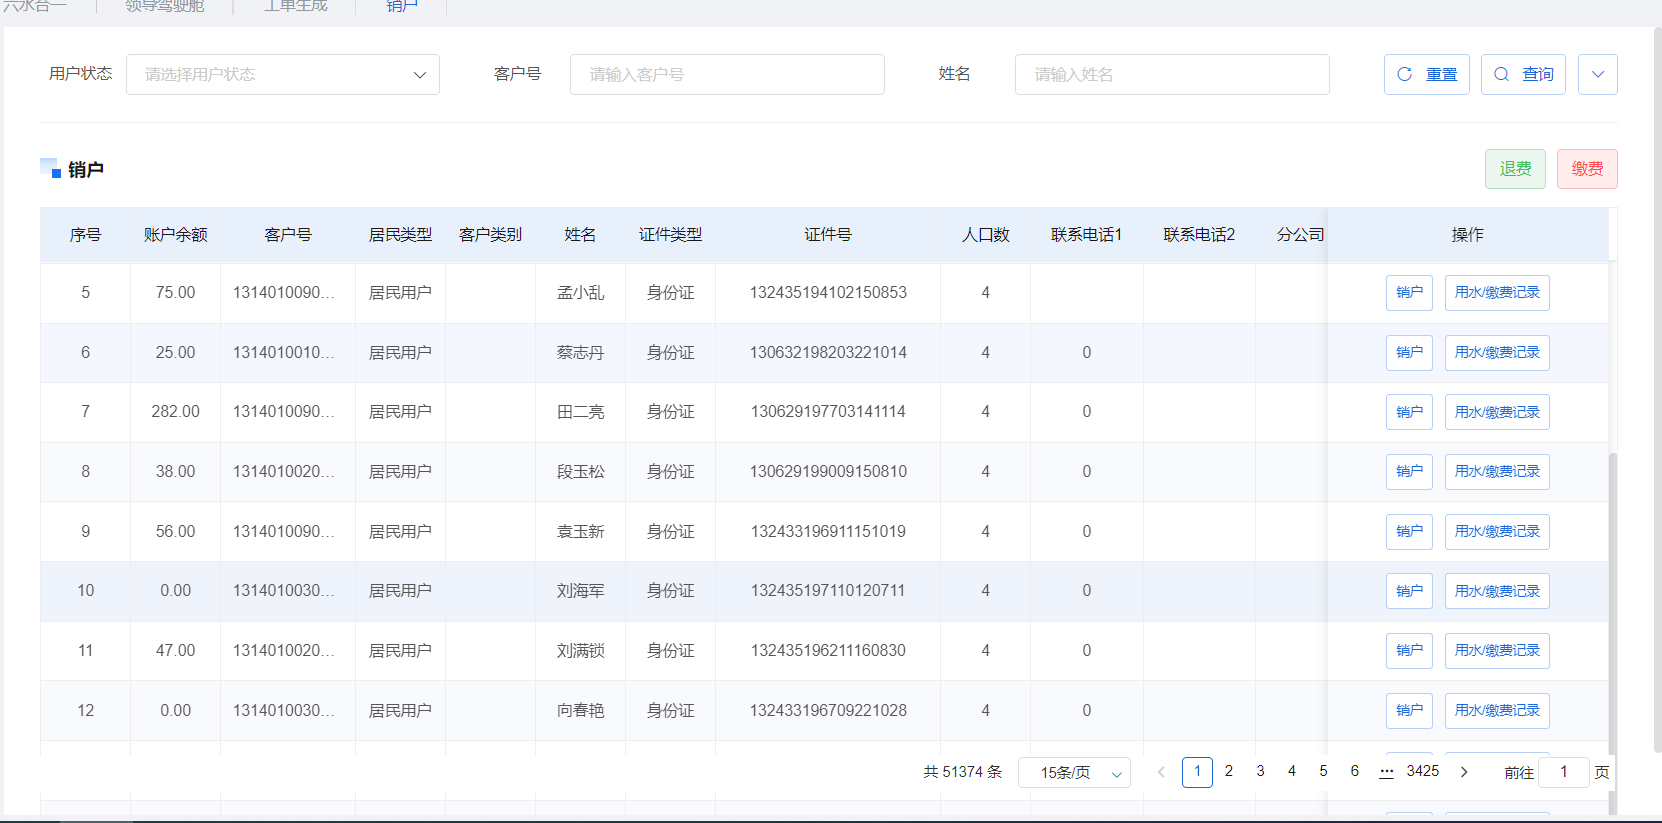Viewport: 1662px width, 823px height.
Task: Expand more filters with the chevron button
Action: [x=1598, y=74]
